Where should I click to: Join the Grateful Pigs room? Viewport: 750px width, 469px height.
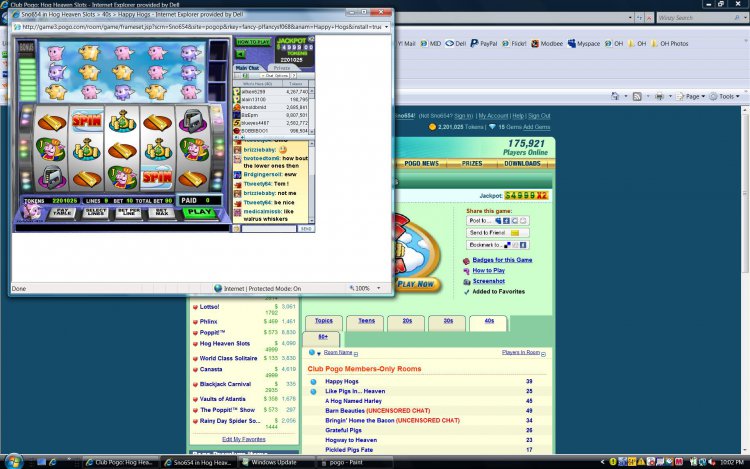point(343,430)
